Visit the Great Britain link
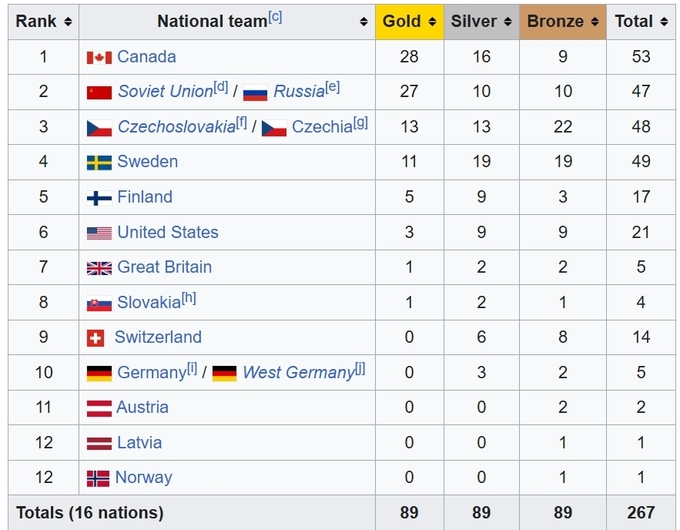The width and height of the screenshot is (680, 530). click(x=165, y=267)
